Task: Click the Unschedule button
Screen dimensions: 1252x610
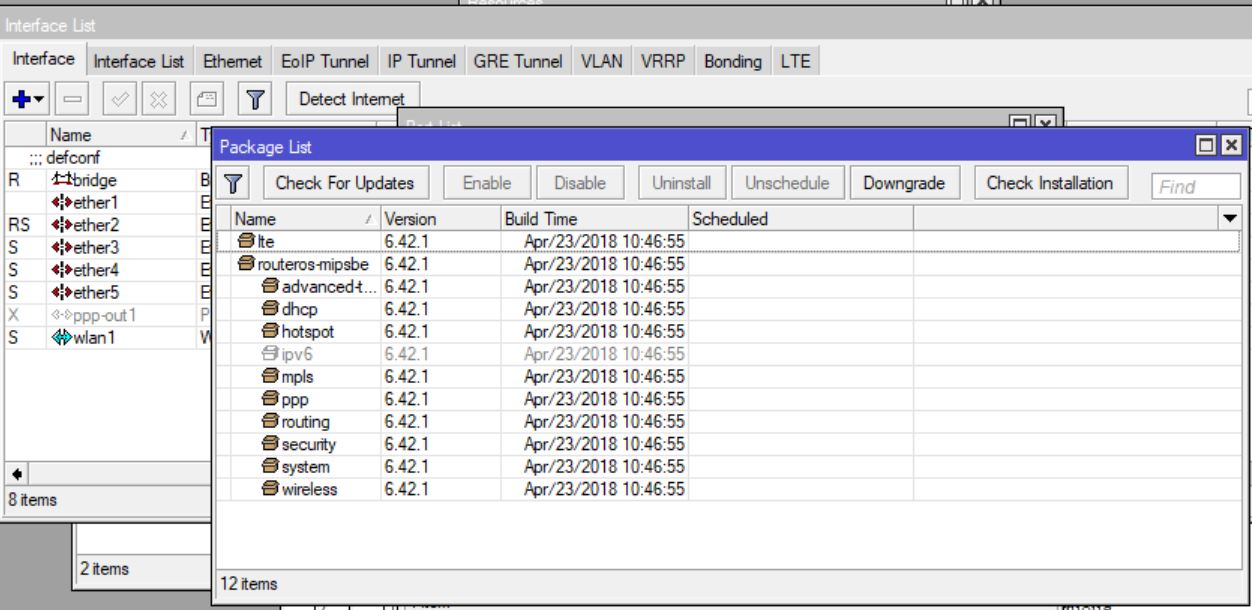Action: point(787,183)
